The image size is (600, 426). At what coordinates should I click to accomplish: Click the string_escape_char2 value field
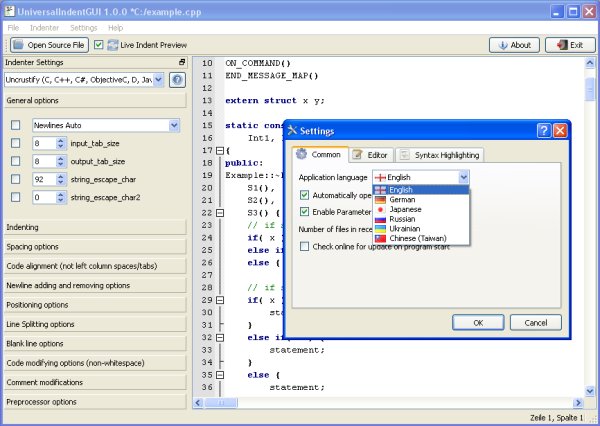[44, 197]
